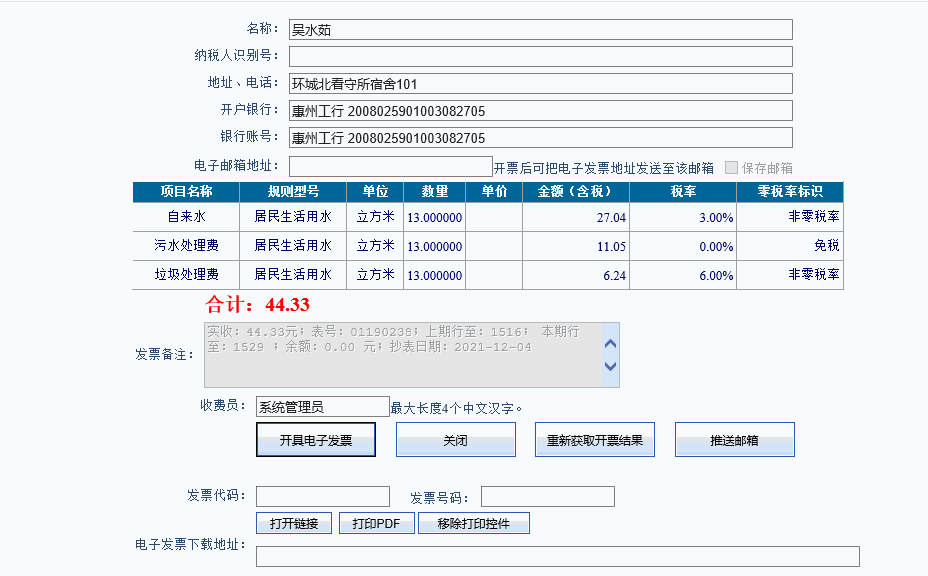Image resolution: width=928 pixels, height=576 pixels.
Task: Click the empty 纳税人识别号 field
Action: pos(540,57)
